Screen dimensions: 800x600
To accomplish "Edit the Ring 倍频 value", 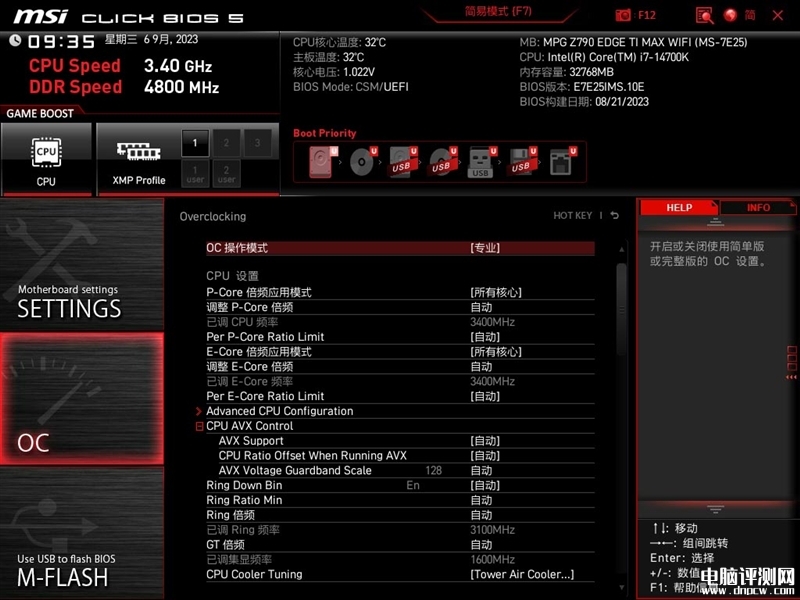I will (400, 515).
